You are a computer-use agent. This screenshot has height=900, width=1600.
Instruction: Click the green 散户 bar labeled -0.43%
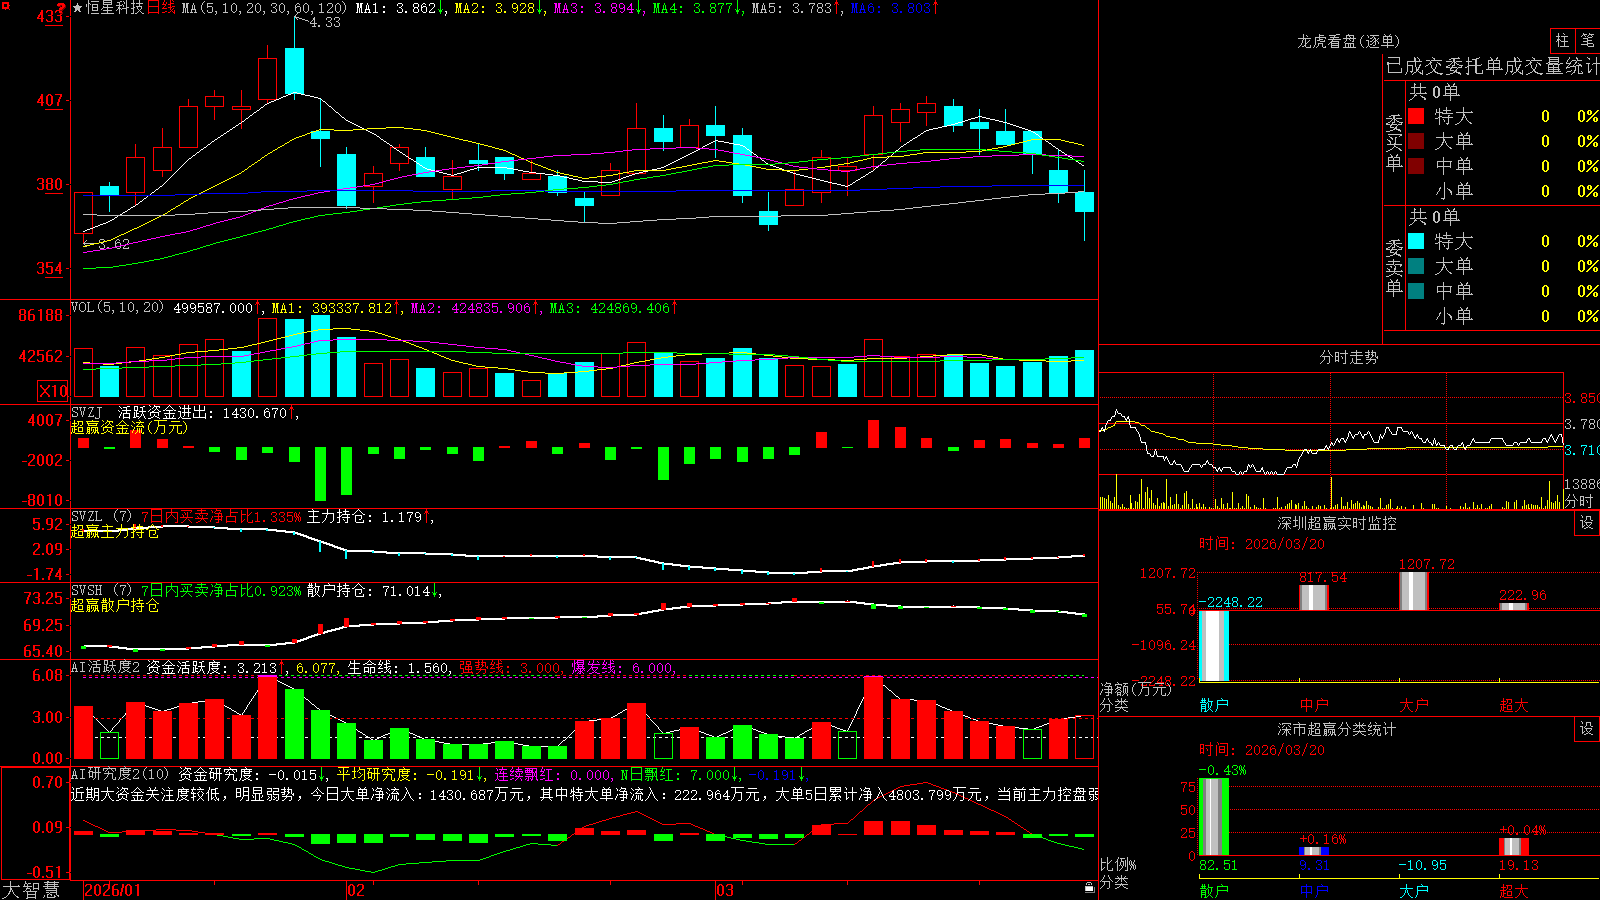(1214, 817)
